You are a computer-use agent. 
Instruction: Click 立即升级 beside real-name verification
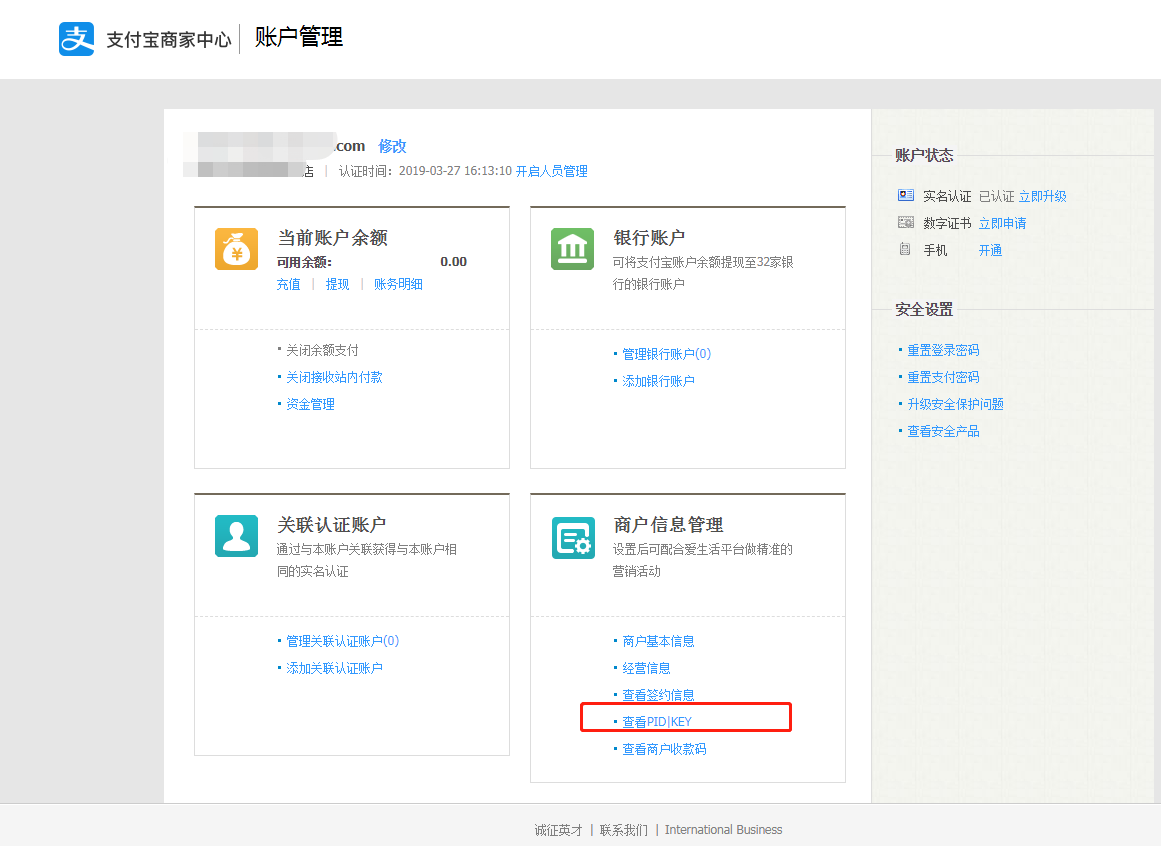1042,196
